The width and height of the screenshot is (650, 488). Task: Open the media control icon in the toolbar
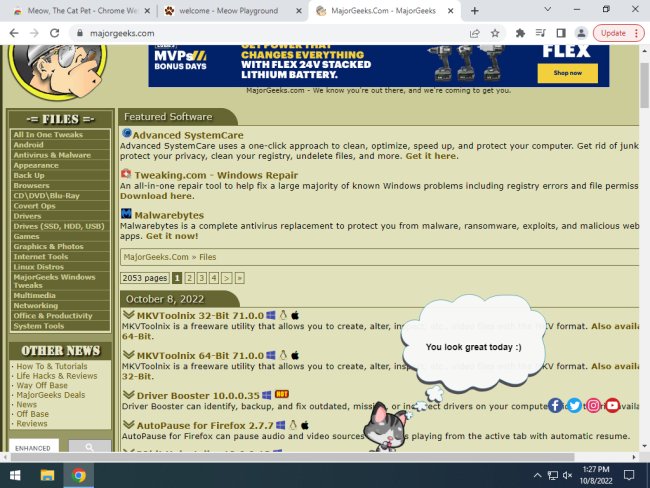541,33
